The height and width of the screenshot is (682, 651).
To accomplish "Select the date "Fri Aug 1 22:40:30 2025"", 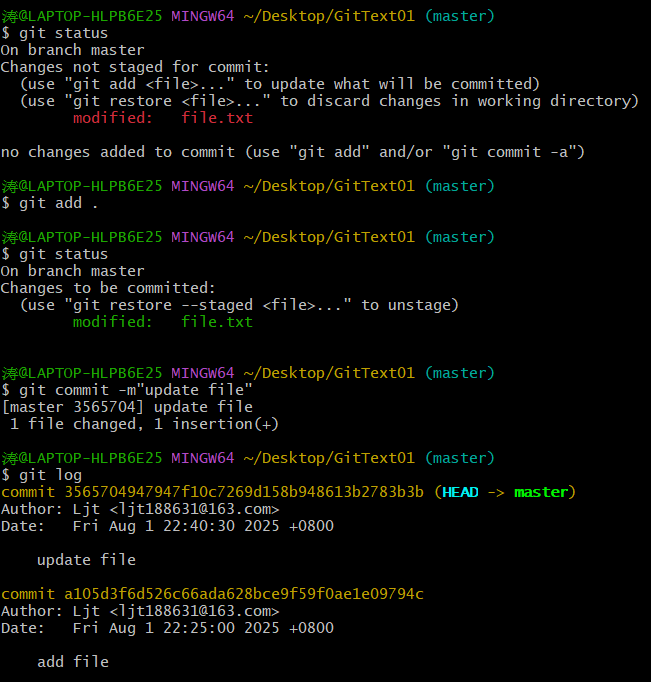I will click(x=176, y=526).
